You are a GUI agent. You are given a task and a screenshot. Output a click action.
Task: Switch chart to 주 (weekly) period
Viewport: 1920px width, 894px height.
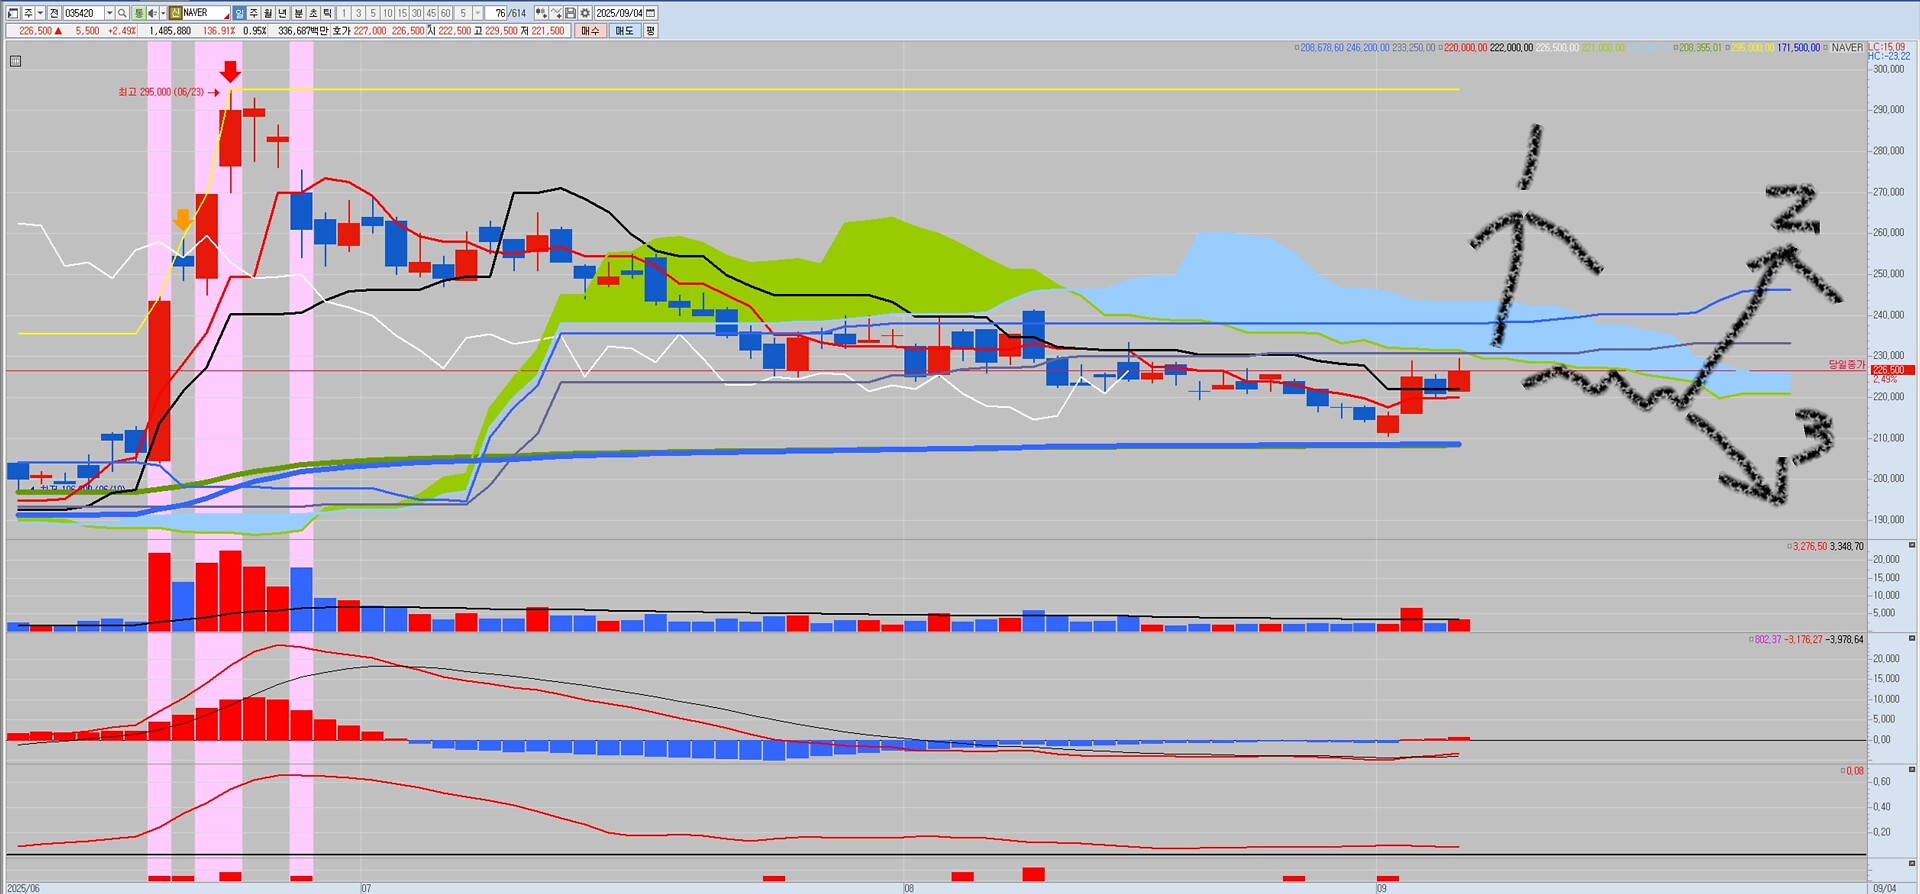tap(254, 13)
